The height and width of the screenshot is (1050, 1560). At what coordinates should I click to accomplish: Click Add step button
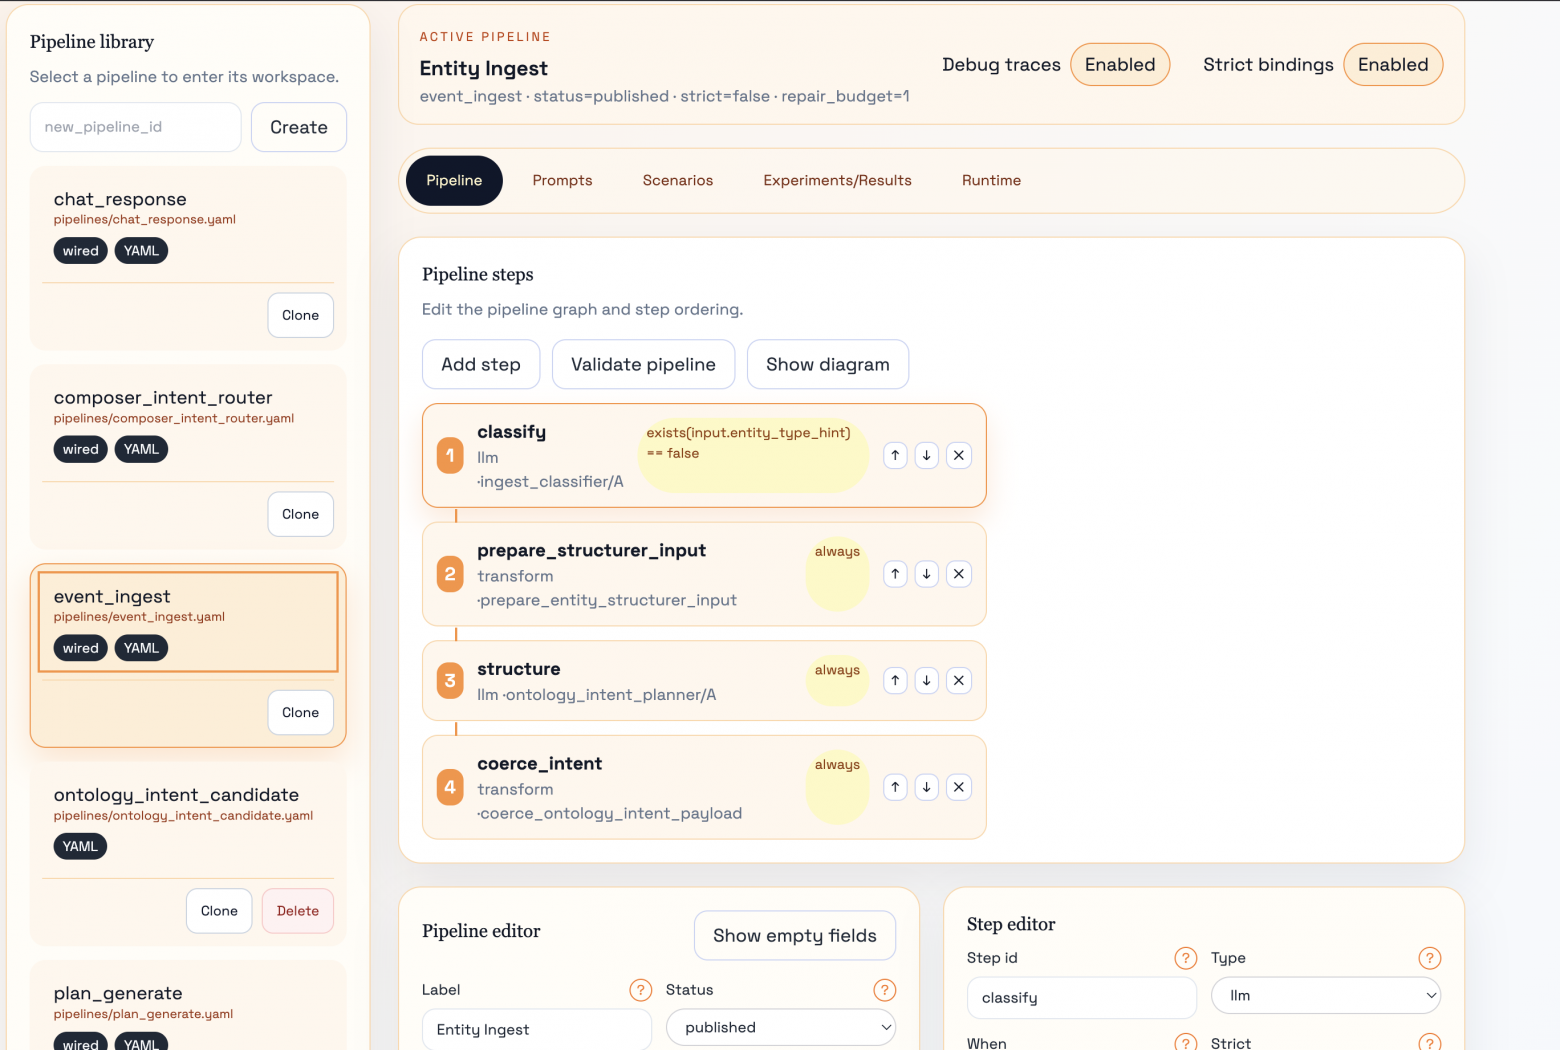click(x=481, y=365)
